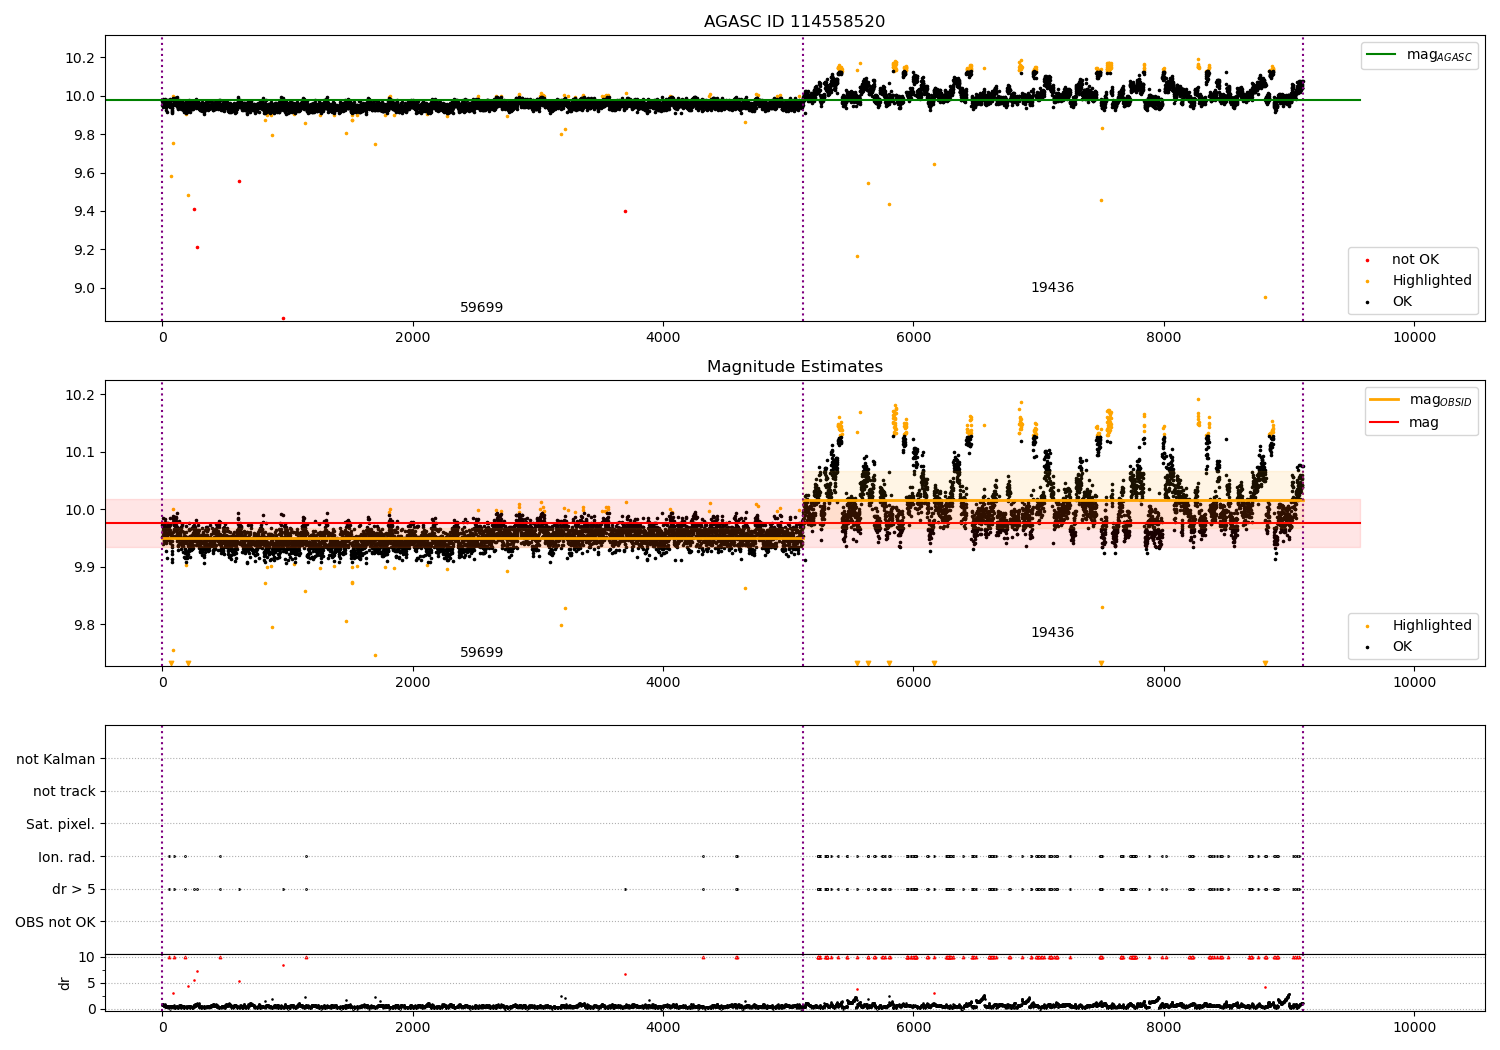The width and height of the screenshot is (1500, 1050).
Task: Click the red 'not OK' point near x=3700 in top plot
Action: click(625, 211)
